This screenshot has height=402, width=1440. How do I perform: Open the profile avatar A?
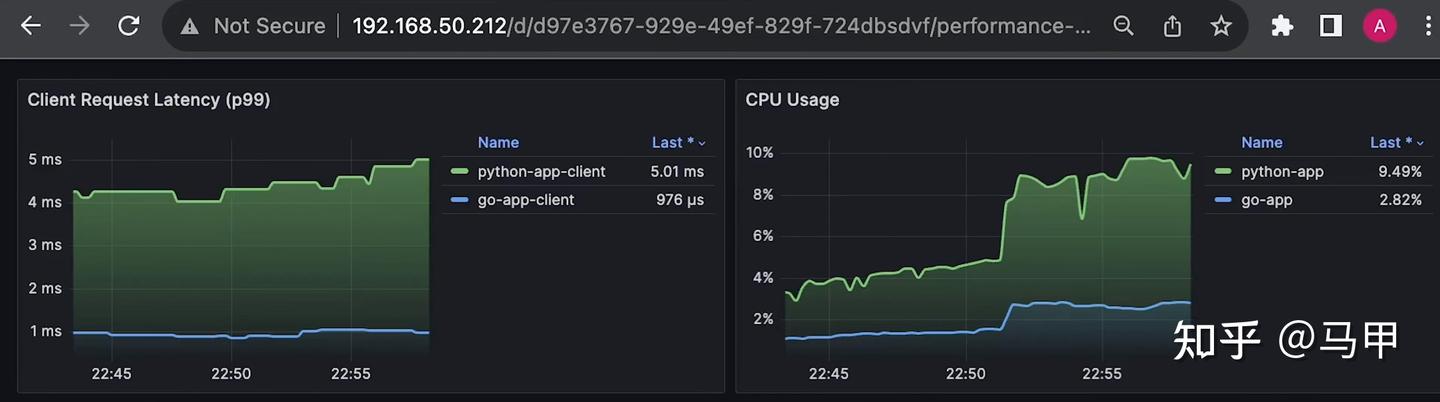[x=1380, y=26]
